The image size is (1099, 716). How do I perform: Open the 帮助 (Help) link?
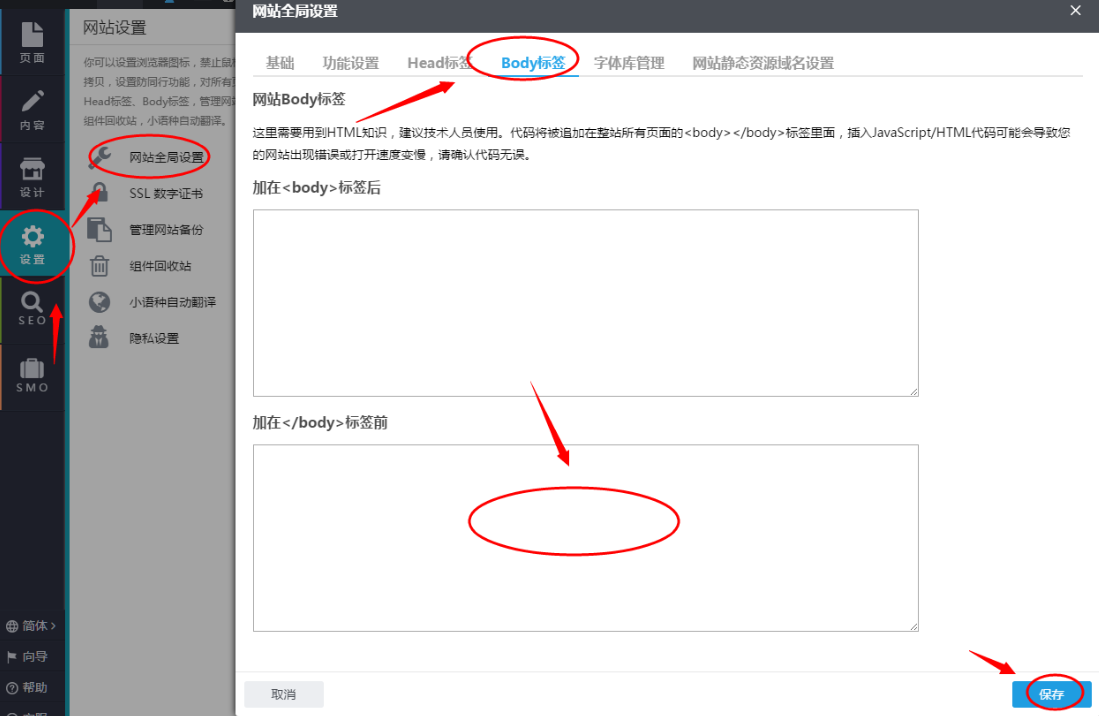point(28,687)
